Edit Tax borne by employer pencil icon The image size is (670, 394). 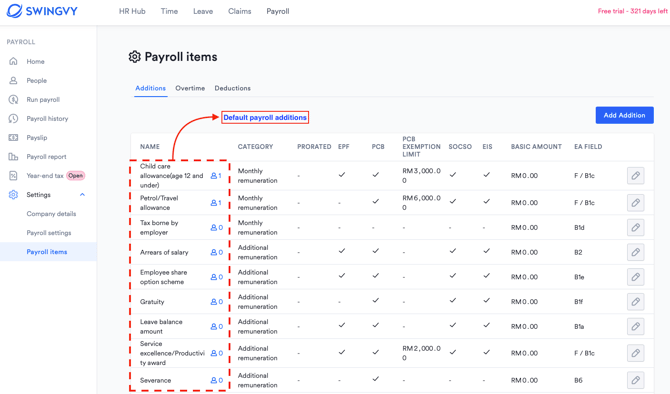tap(635, 227)
